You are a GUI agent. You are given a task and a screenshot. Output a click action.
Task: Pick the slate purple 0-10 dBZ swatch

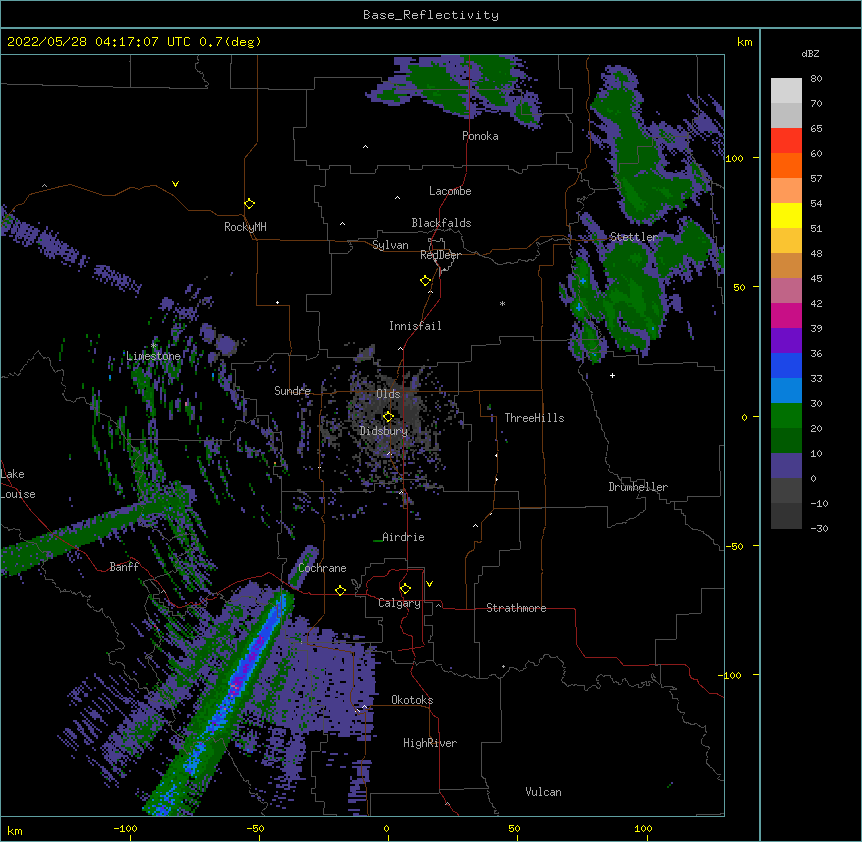coord(786,466)
